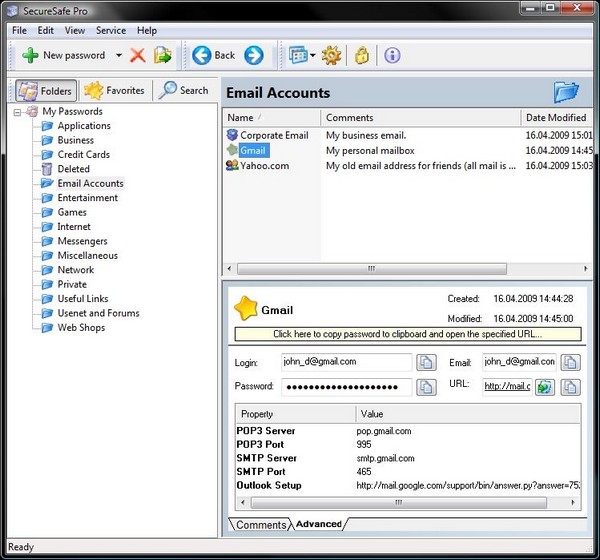The width and height of the screenshot is (600, 560).
Task: Click the red X delete icon
Action: point(137,55)
